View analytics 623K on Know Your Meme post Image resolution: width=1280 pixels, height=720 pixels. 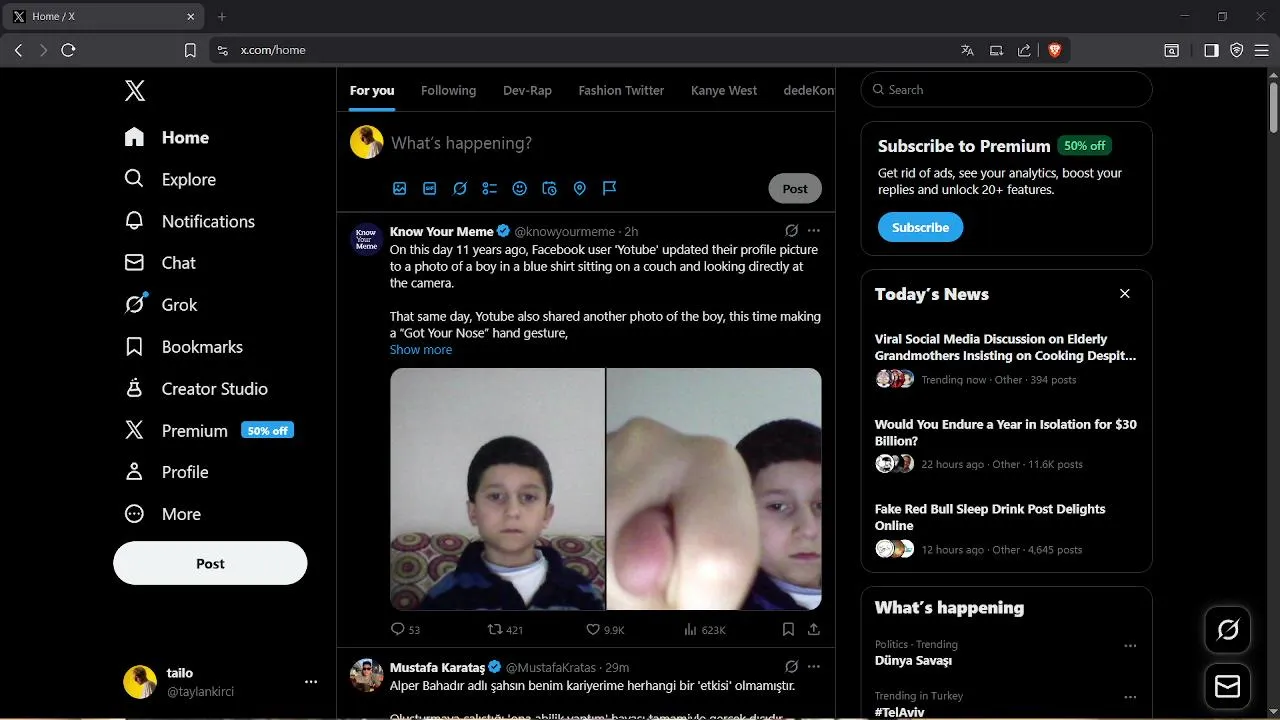705,630
